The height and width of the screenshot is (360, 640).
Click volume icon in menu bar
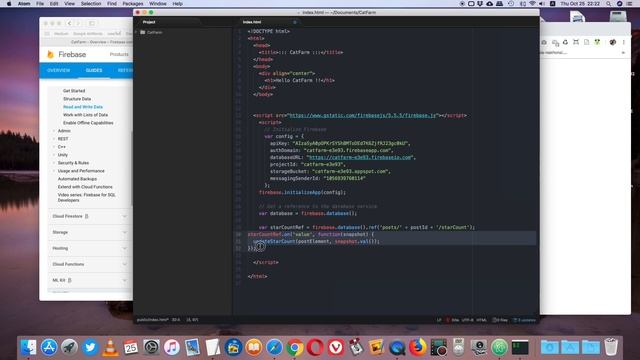(x=542, y=4)
